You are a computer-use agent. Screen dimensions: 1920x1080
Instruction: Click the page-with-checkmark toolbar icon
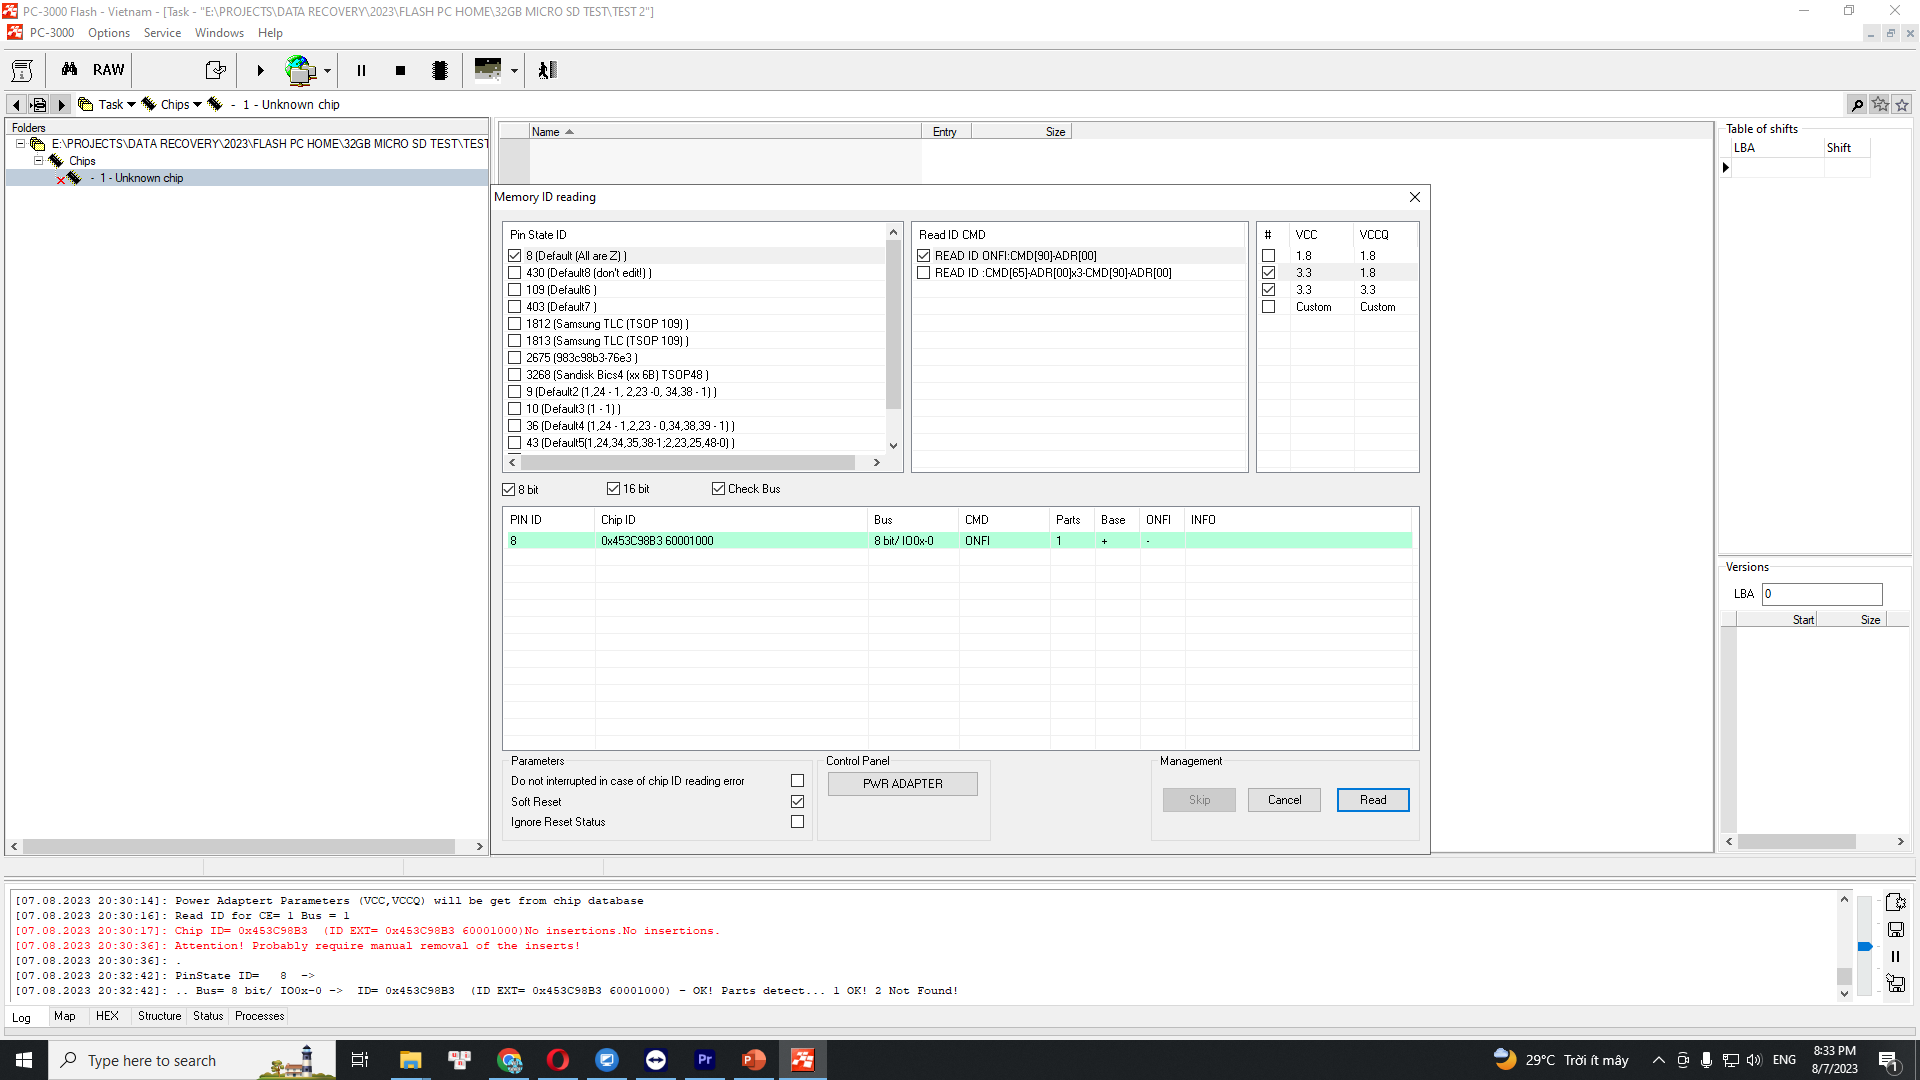pos(215,70)
